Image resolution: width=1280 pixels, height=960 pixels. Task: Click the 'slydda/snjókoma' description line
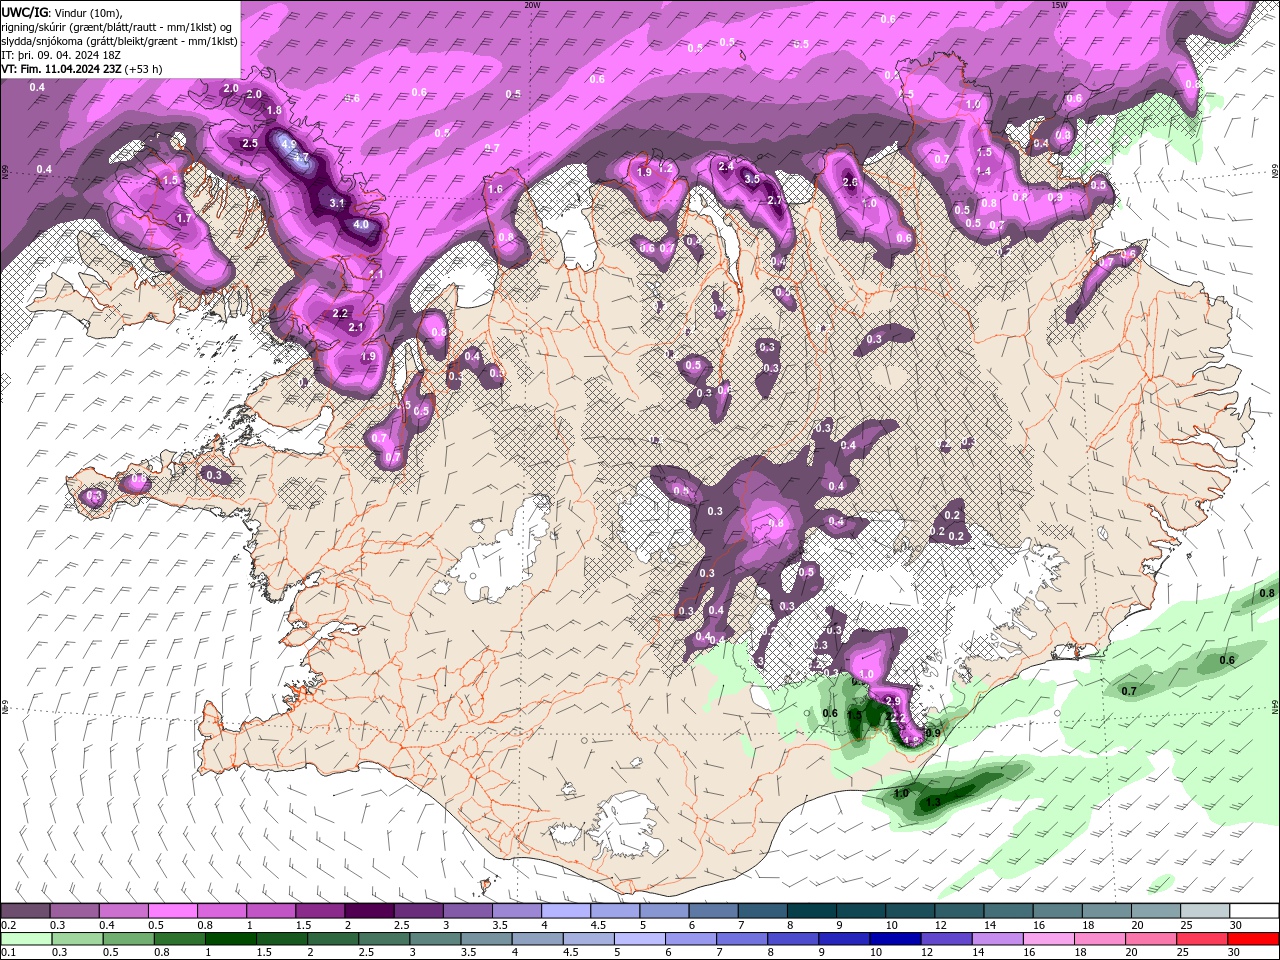click(x=119, y=41)
